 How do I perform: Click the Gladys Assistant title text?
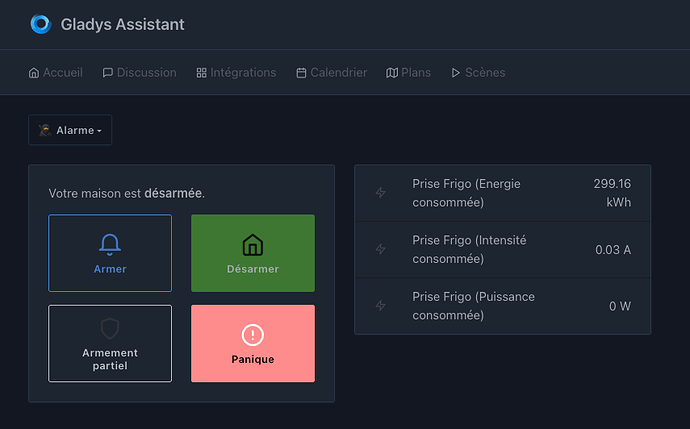[x=122, y=24]
